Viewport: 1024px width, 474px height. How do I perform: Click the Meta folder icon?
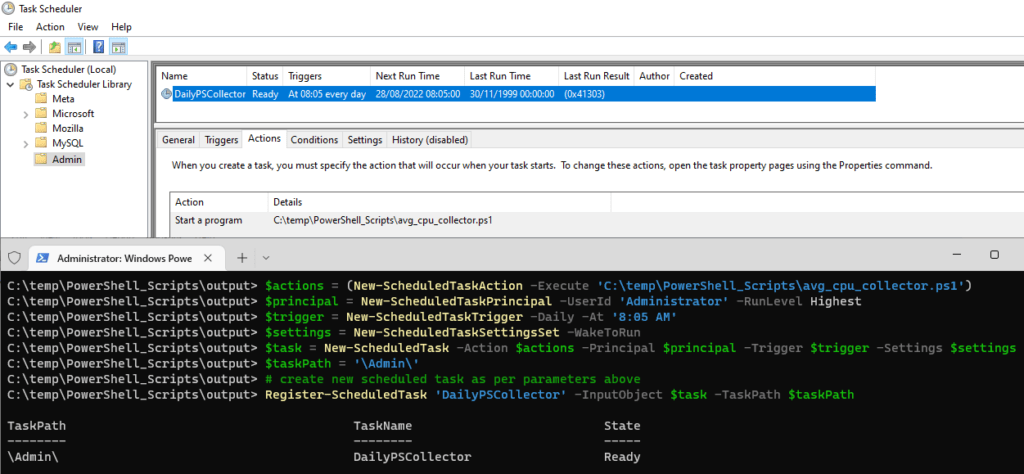coord(41,99)
